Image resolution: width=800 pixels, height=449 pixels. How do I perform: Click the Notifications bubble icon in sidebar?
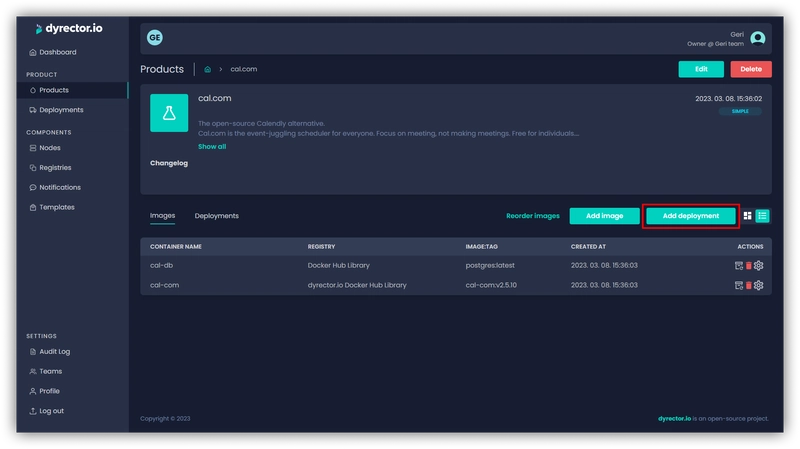(x=33, y=187)
